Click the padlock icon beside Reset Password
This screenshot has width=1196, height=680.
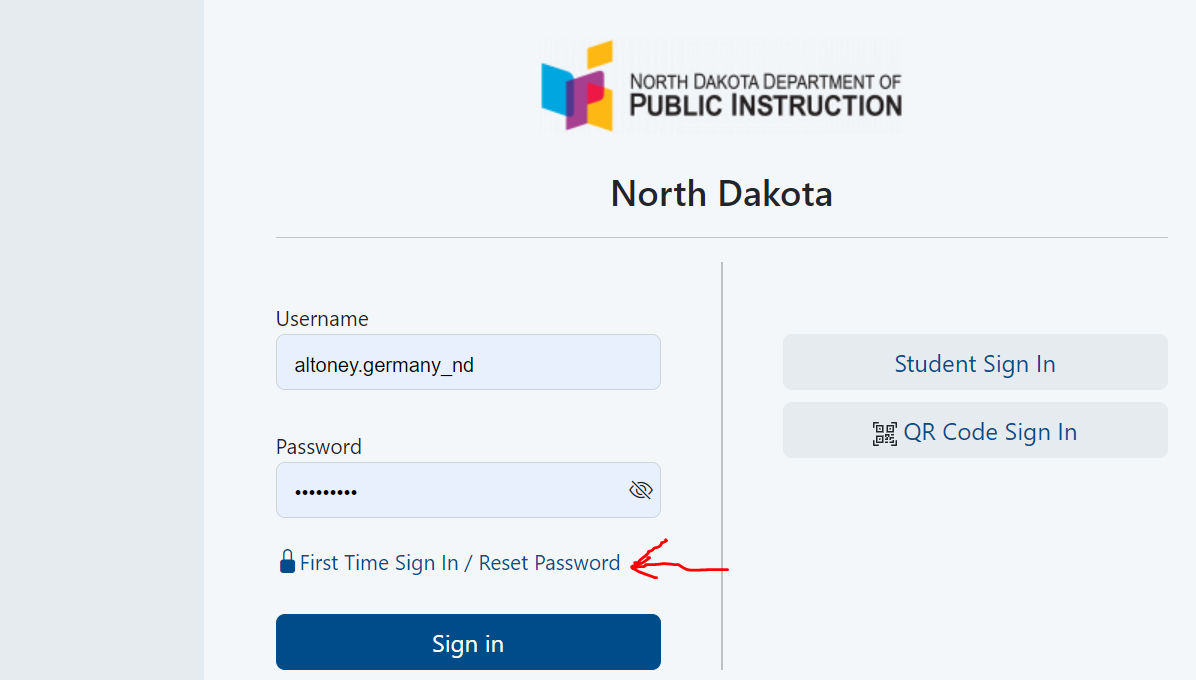[287, 561]
